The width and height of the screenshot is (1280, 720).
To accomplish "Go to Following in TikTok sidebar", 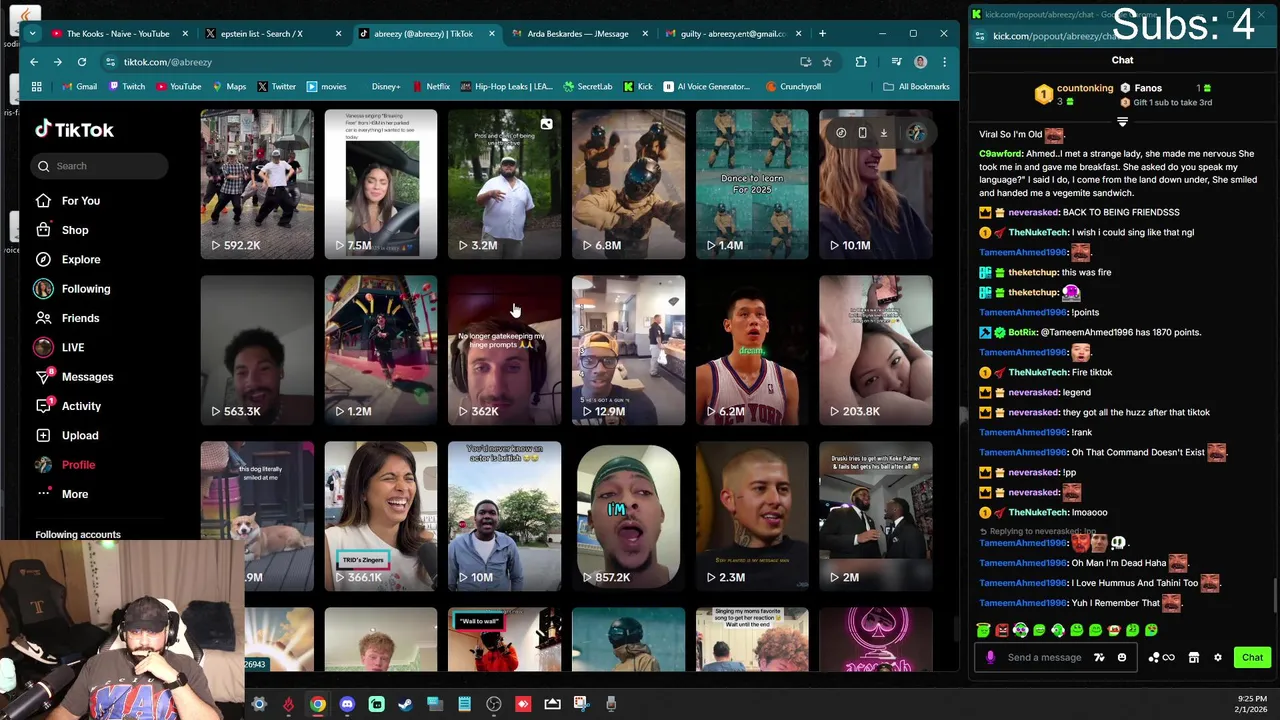I will 72,289.
